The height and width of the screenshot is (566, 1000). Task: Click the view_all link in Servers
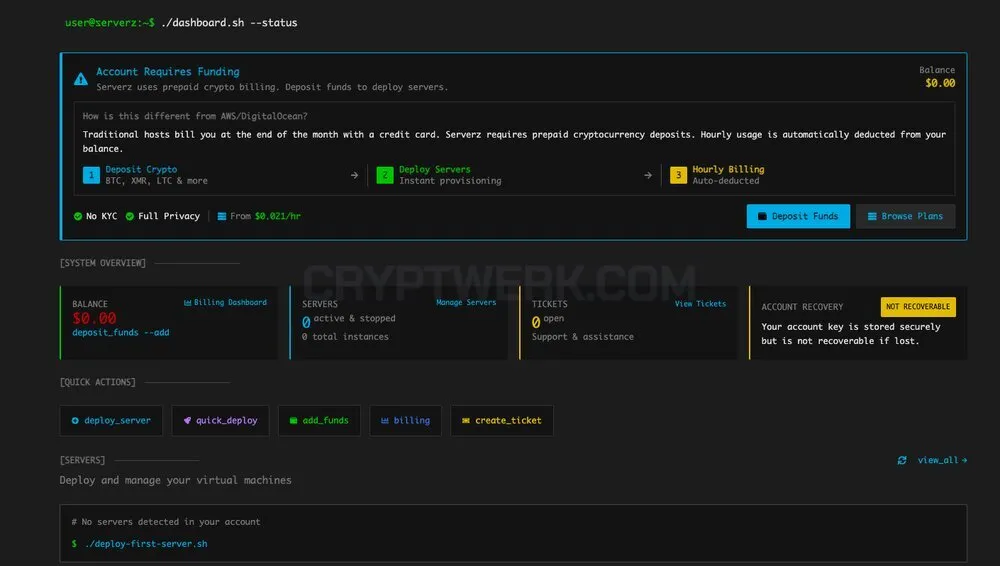tap(942, 460)
